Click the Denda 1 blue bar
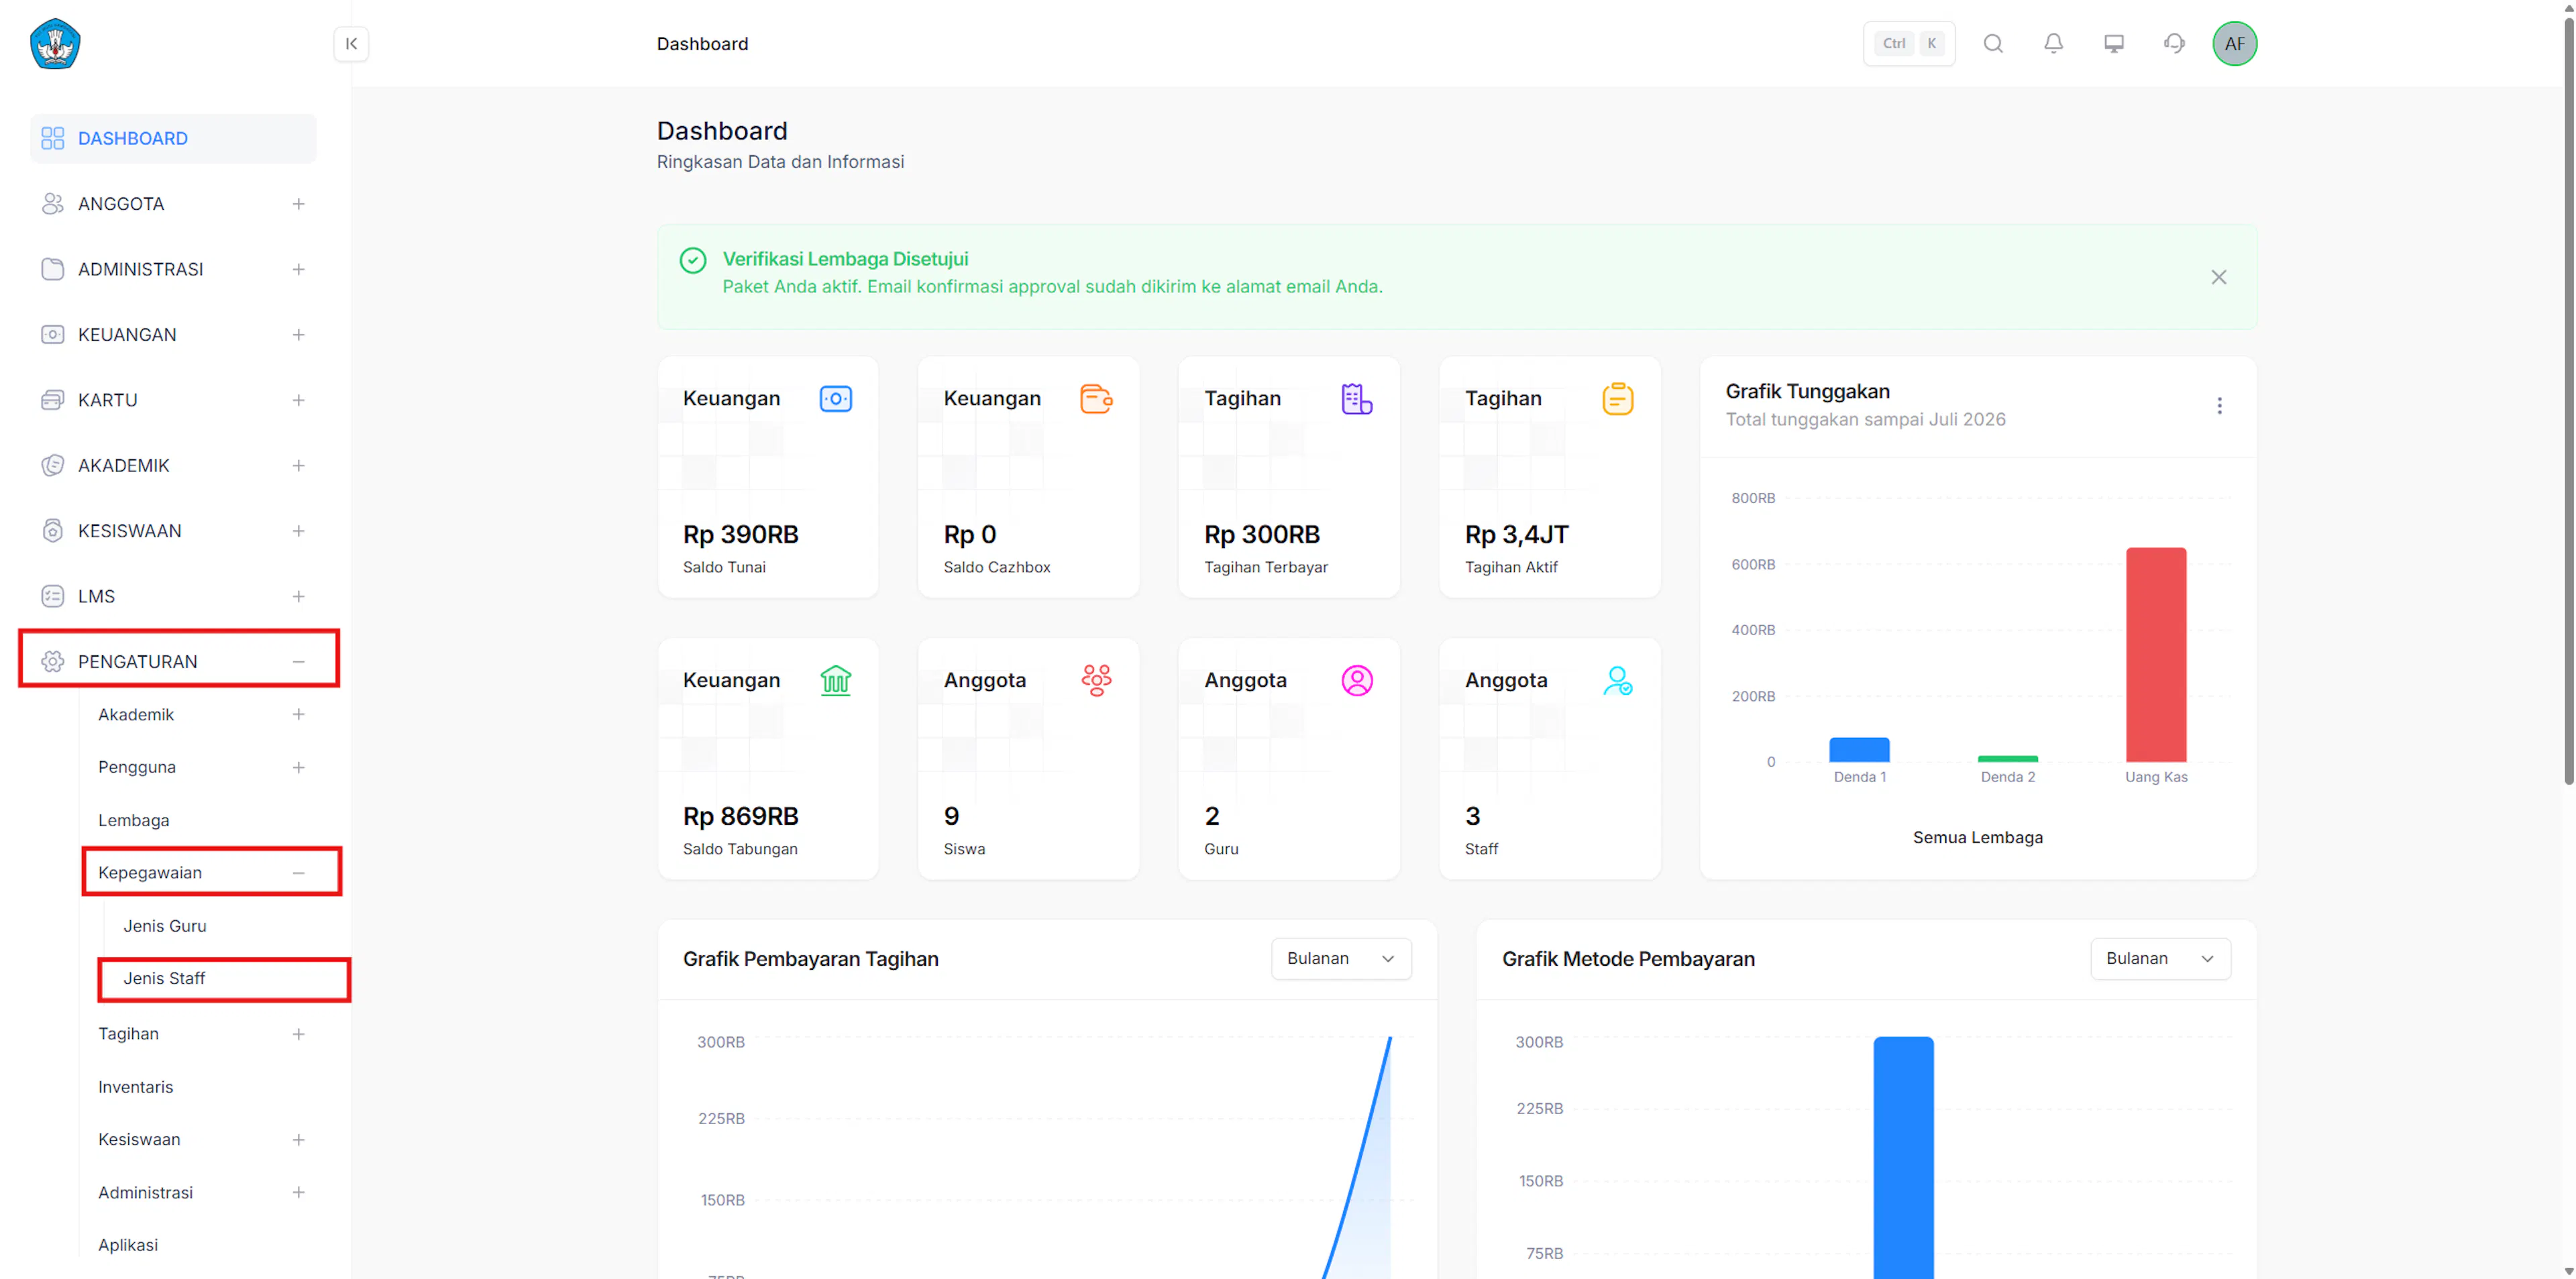This screenshot has width=2576, height=1279. coord(1859,750)
